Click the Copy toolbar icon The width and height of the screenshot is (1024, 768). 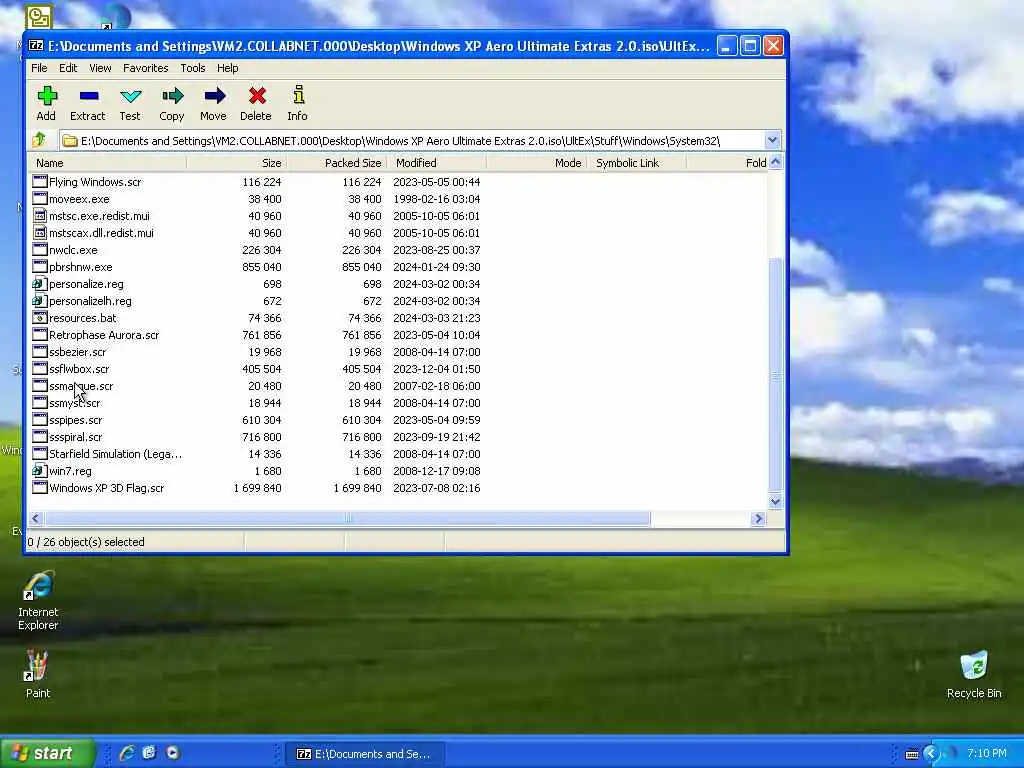[x=172, y=97]
